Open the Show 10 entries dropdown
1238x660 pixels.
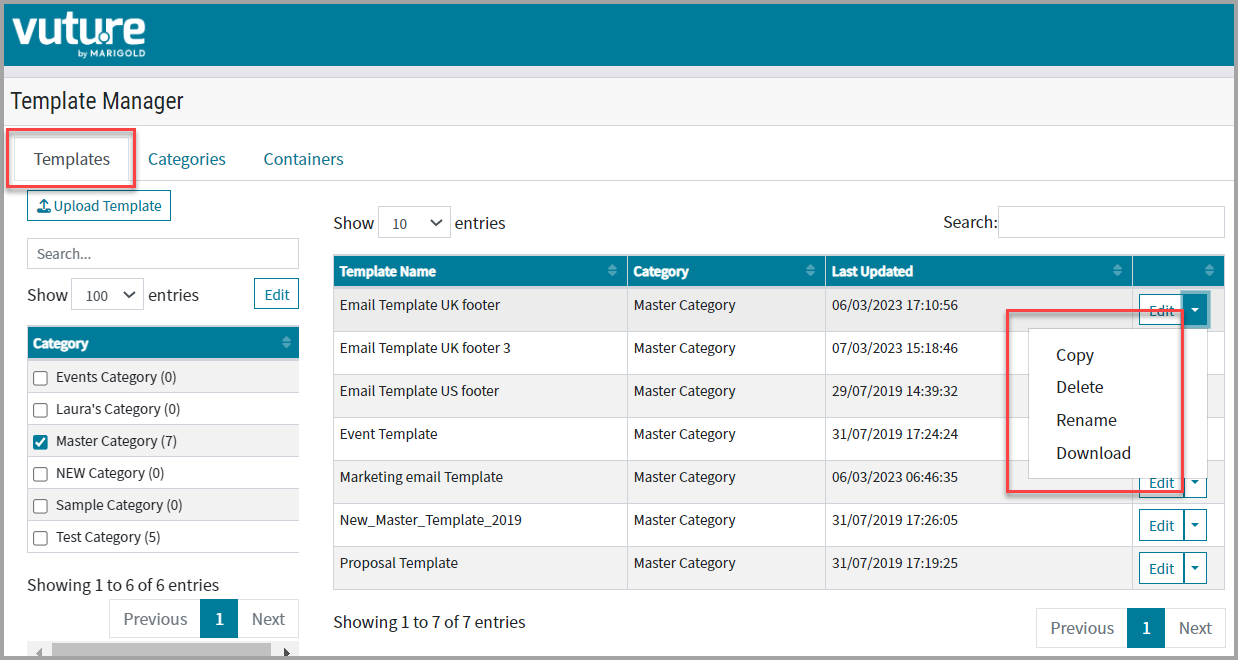pyautogui.click(x=414, y=223)
